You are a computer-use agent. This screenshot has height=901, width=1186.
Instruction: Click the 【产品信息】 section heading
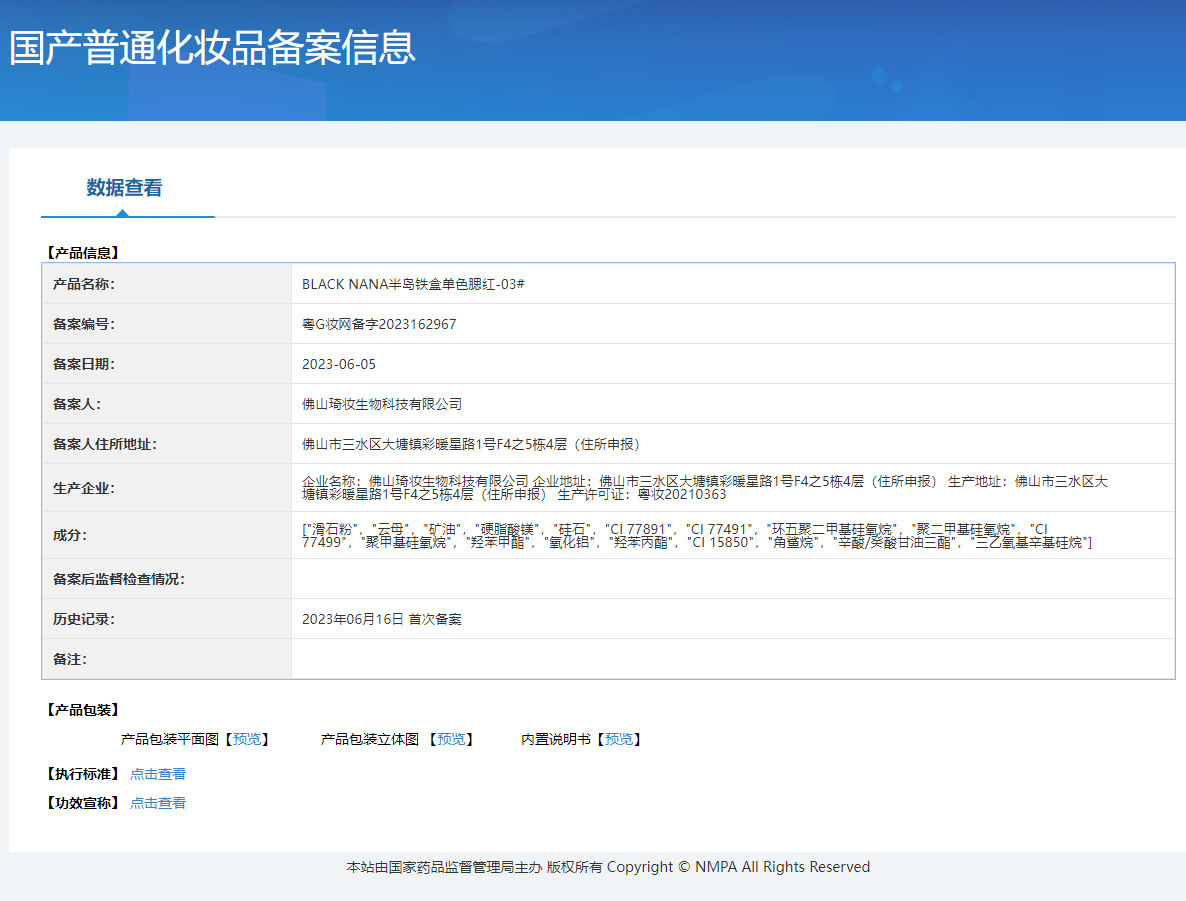pyautogui.click(x=83, y=253)
